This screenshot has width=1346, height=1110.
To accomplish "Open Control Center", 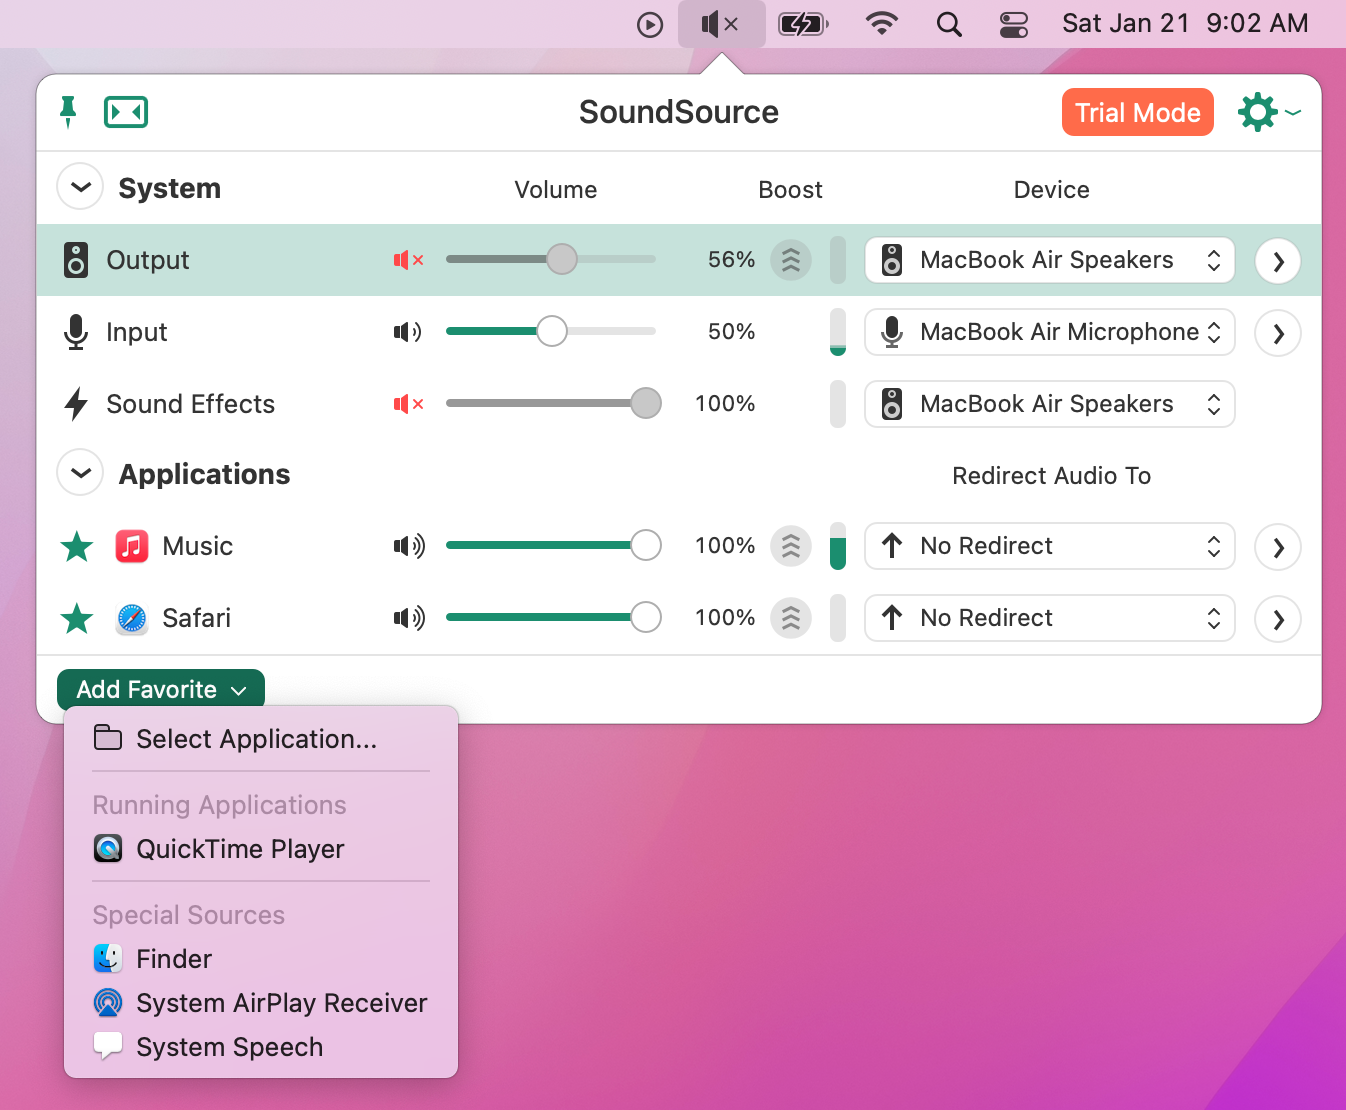I will tap(1014, 24).
